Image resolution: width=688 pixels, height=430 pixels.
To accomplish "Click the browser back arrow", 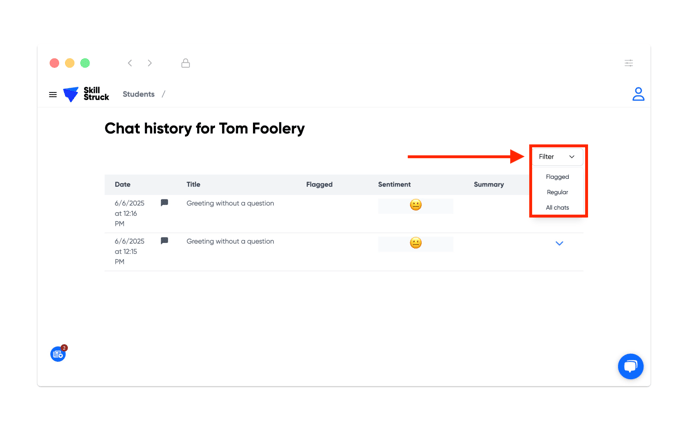I will [x=130, y=63].
